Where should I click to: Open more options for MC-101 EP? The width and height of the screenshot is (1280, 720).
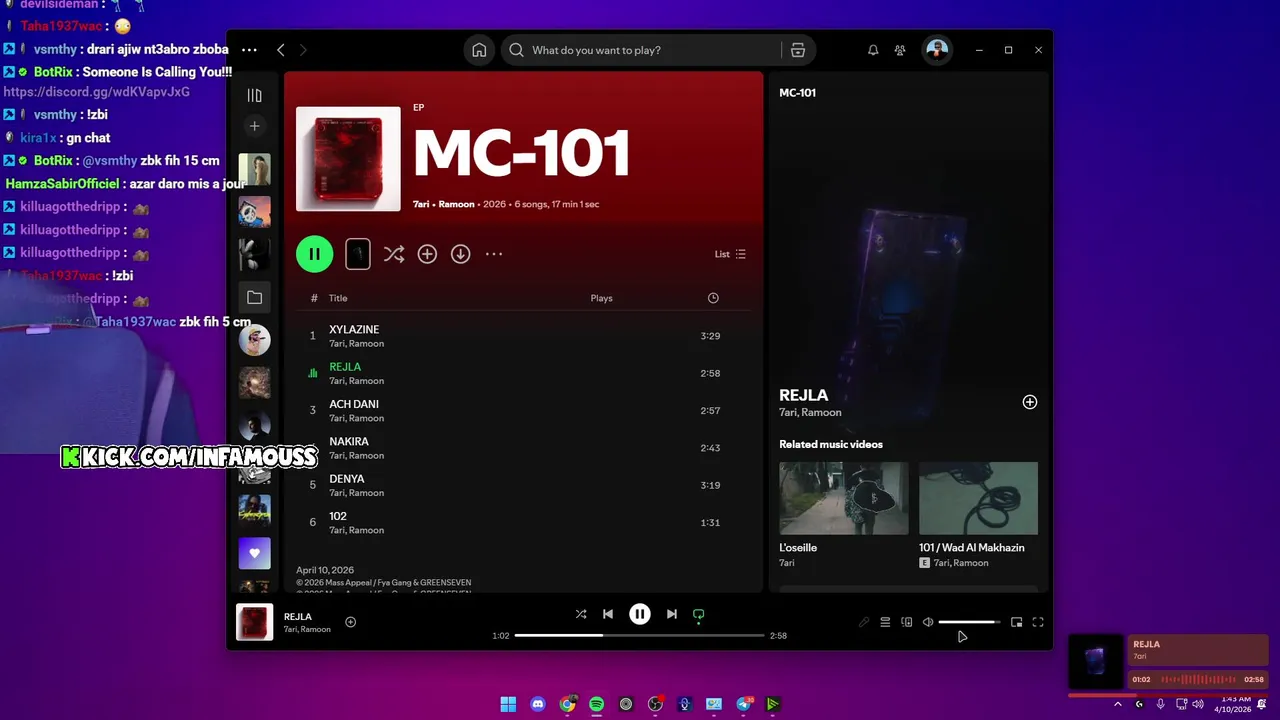tap(494, 254)
